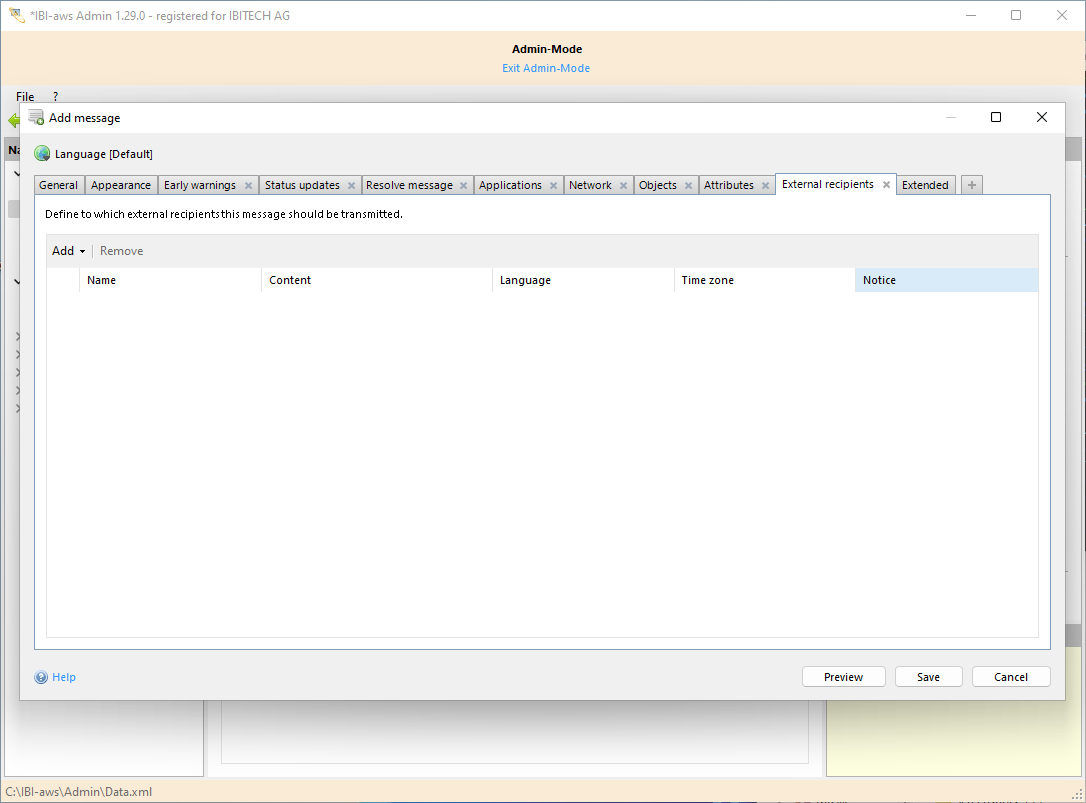Screen dimensions: 1086x803
Task: Open the Objects tab
Action: pos(658,185)
